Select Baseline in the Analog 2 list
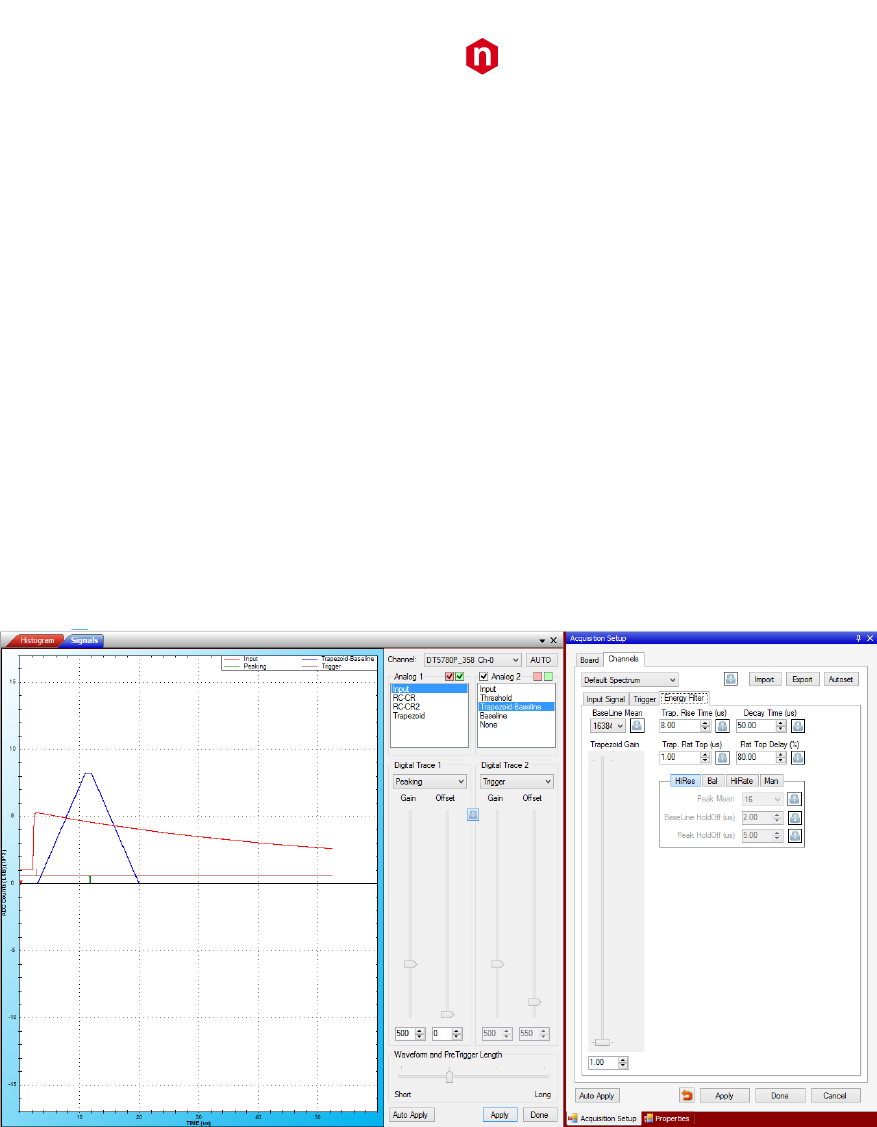 (x=494, y=716)
